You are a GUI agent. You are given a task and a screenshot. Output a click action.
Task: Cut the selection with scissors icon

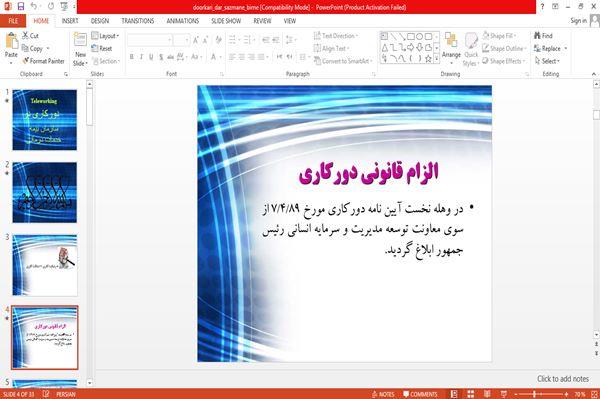30,36
